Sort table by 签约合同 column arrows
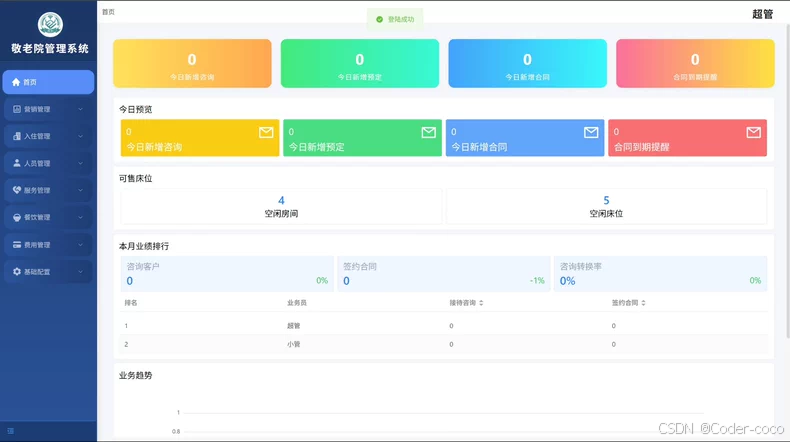This screenshot has width=790, height=442. click(x=643, y=303)
